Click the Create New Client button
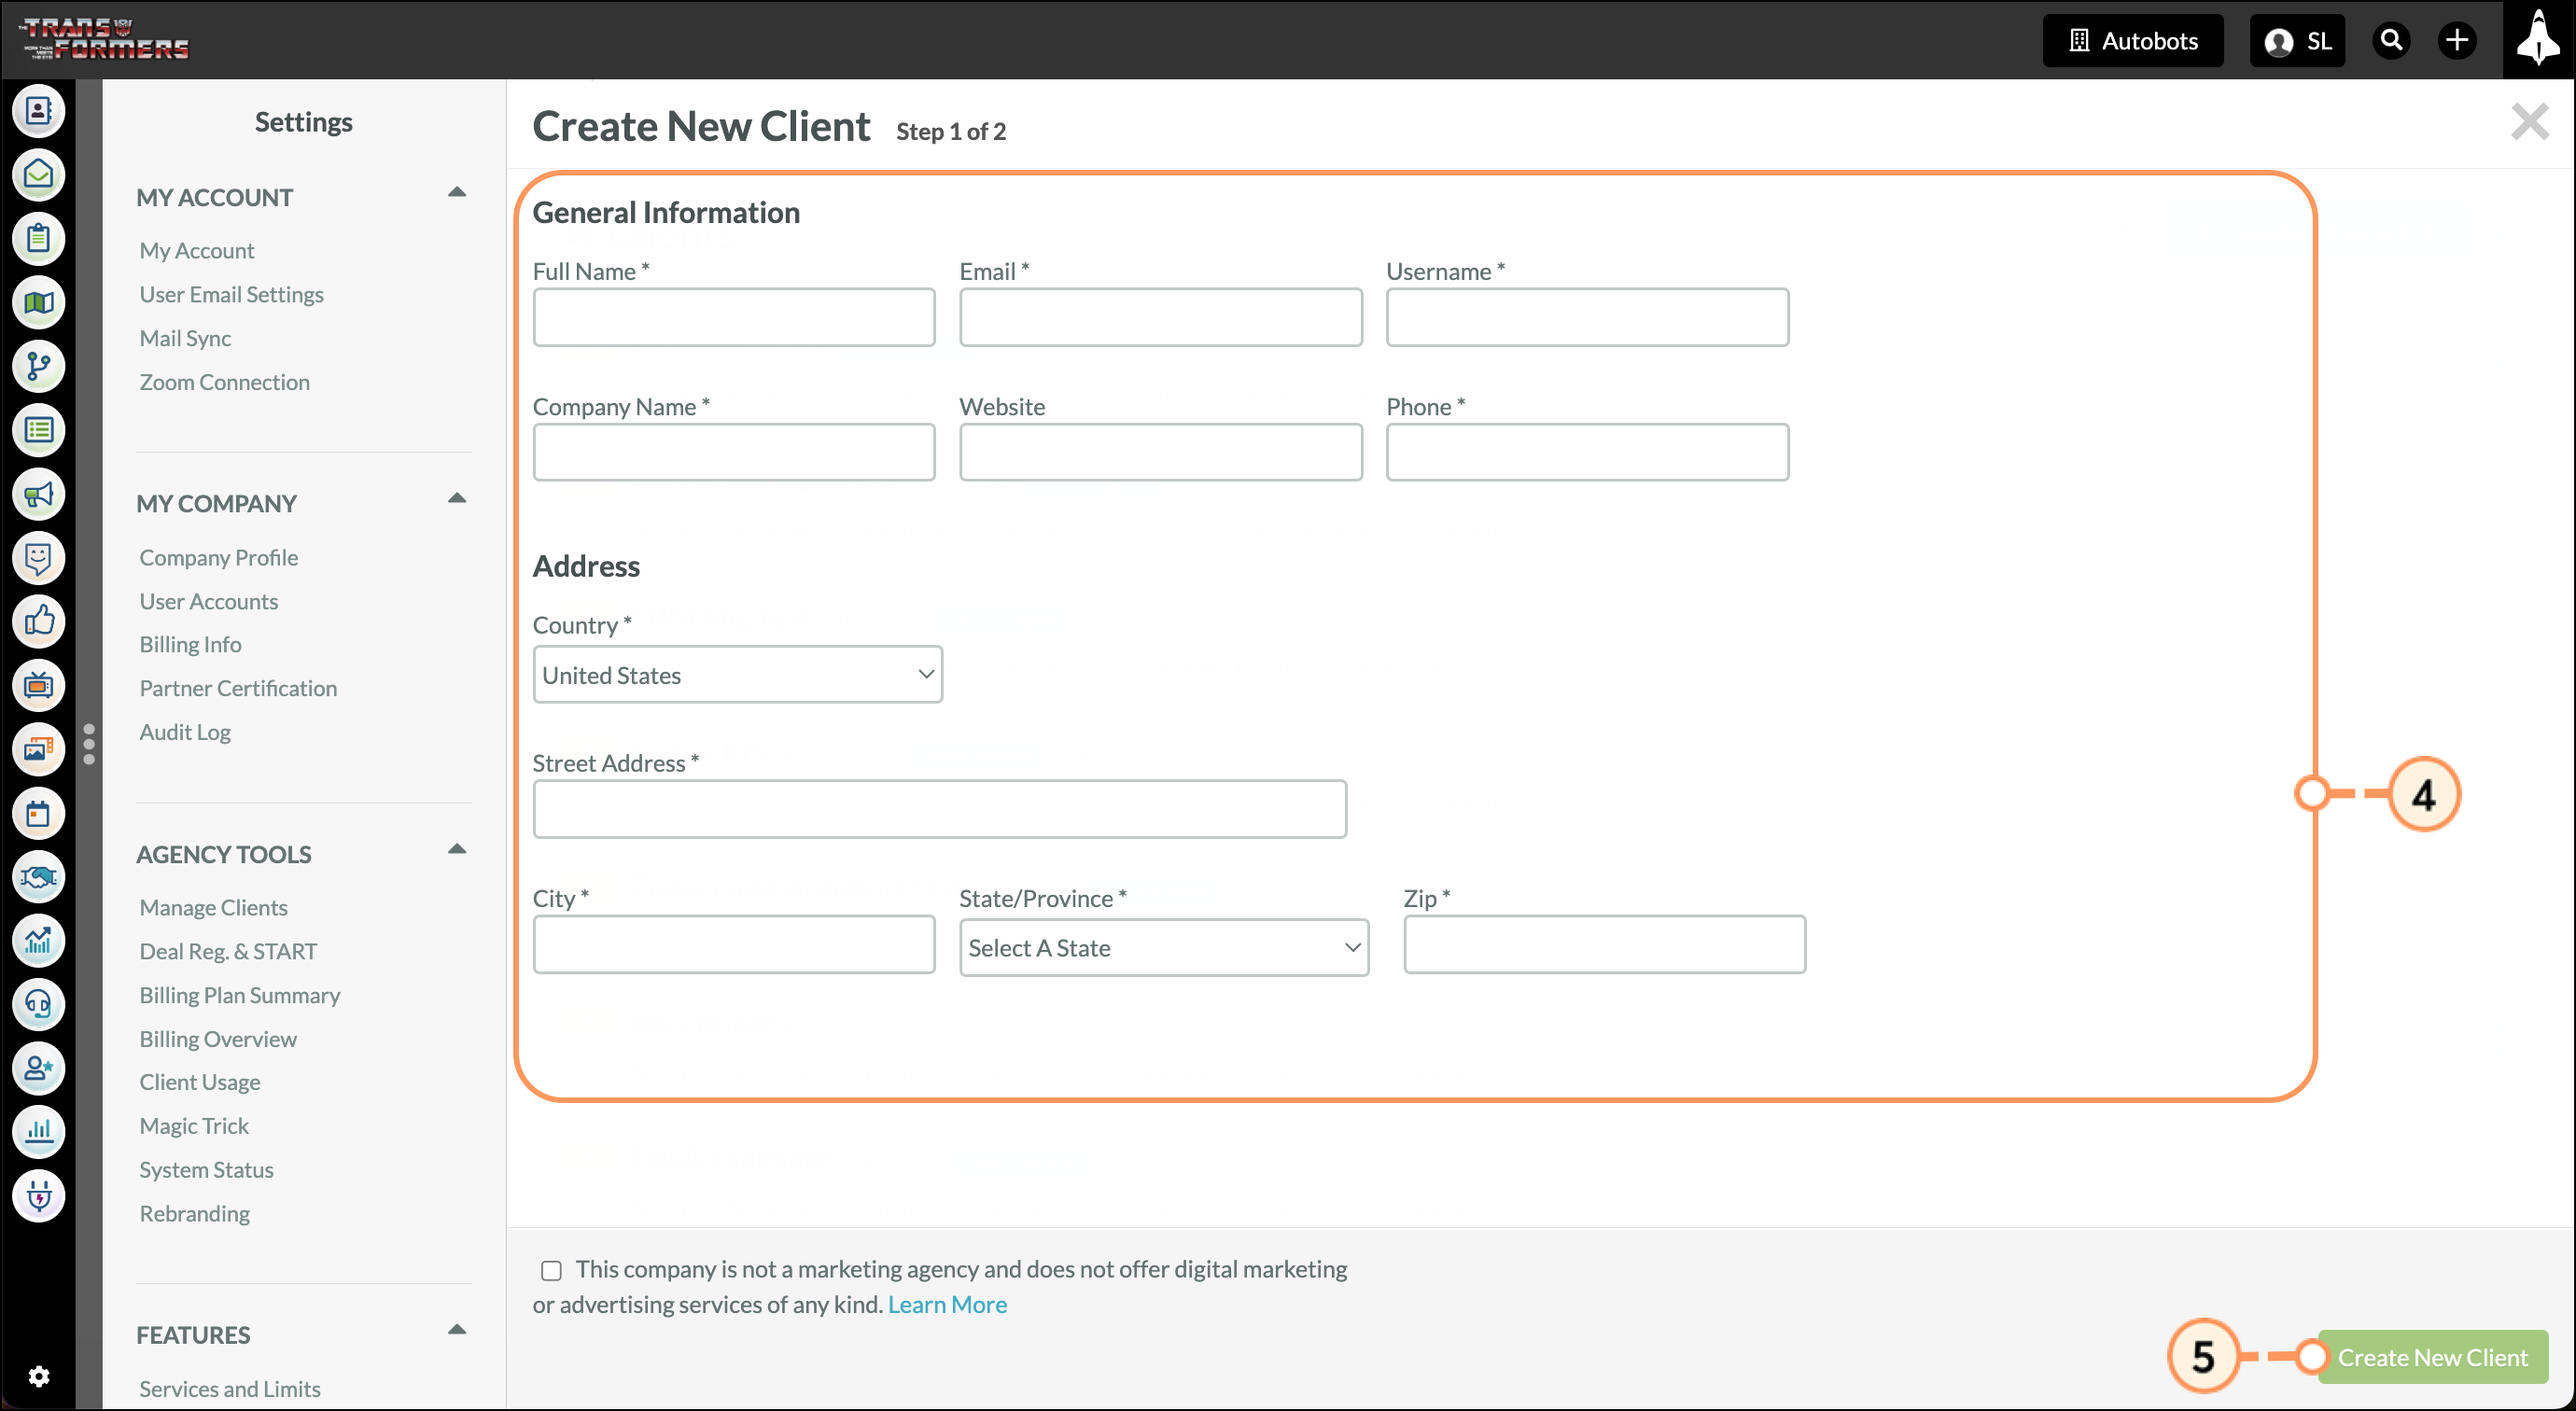This screenshot has width=2576, height=1411. pyautogui.click(x=2432, y=1357)
